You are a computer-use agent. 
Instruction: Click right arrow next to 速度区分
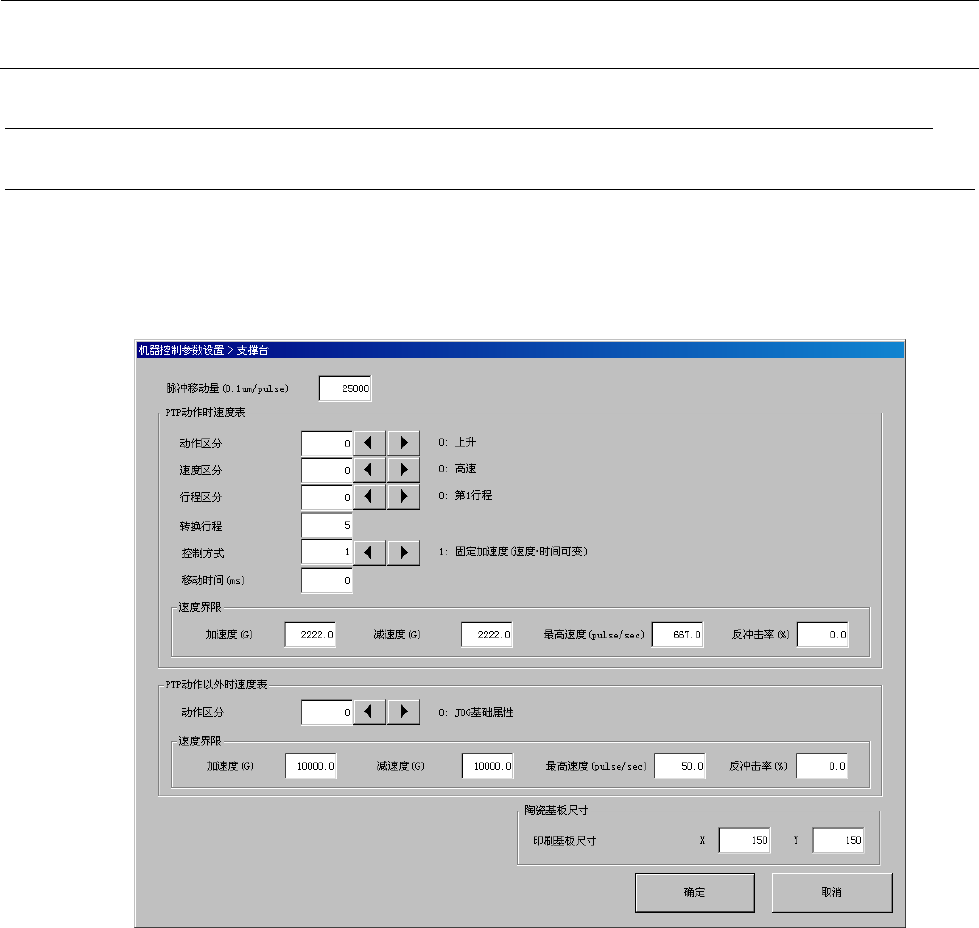pyautogui.click(x=403, y=470)
